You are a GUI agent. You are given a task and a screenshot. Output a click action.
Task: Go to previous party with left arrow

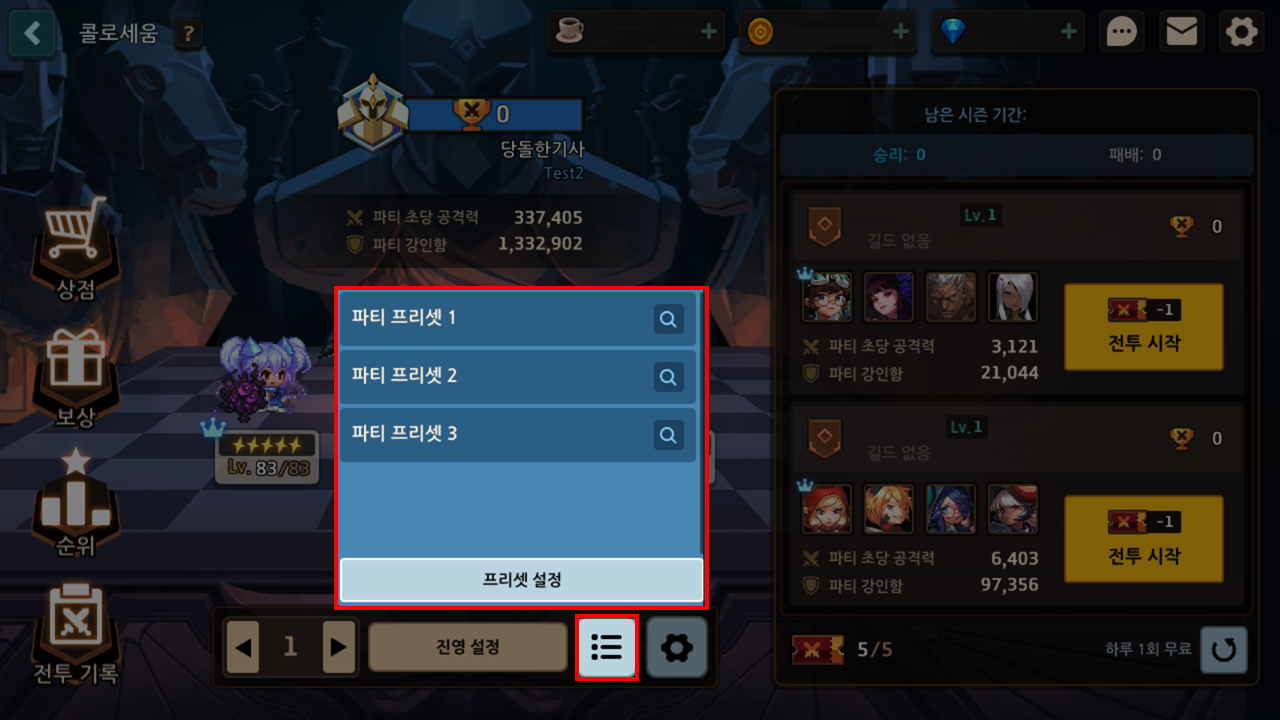point(241,647)
